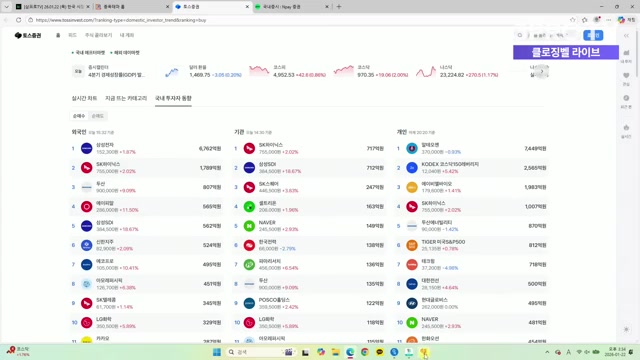Click 대한전선 navy logo
Image resolution: width=640 pixels, height=360 pixels.
click(412, 284)
